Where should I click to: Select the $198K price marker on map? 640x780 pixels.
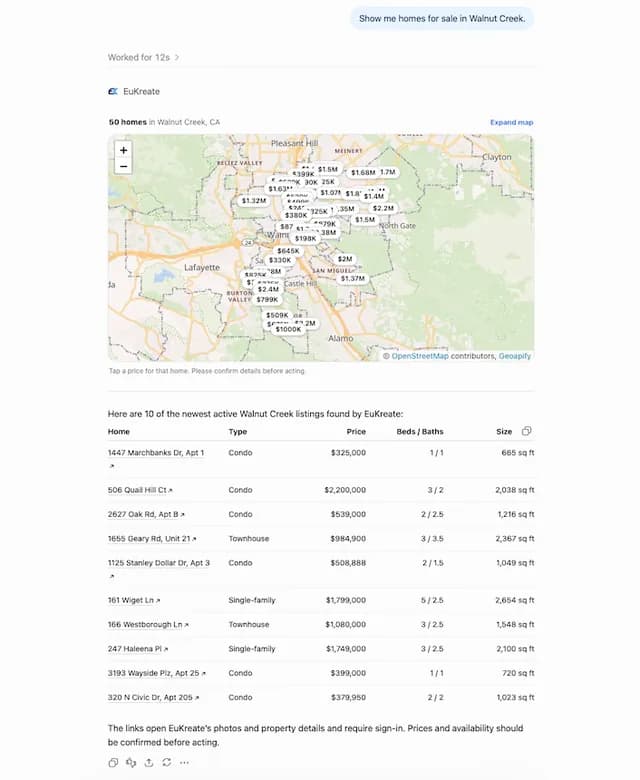tap(305, 239)
